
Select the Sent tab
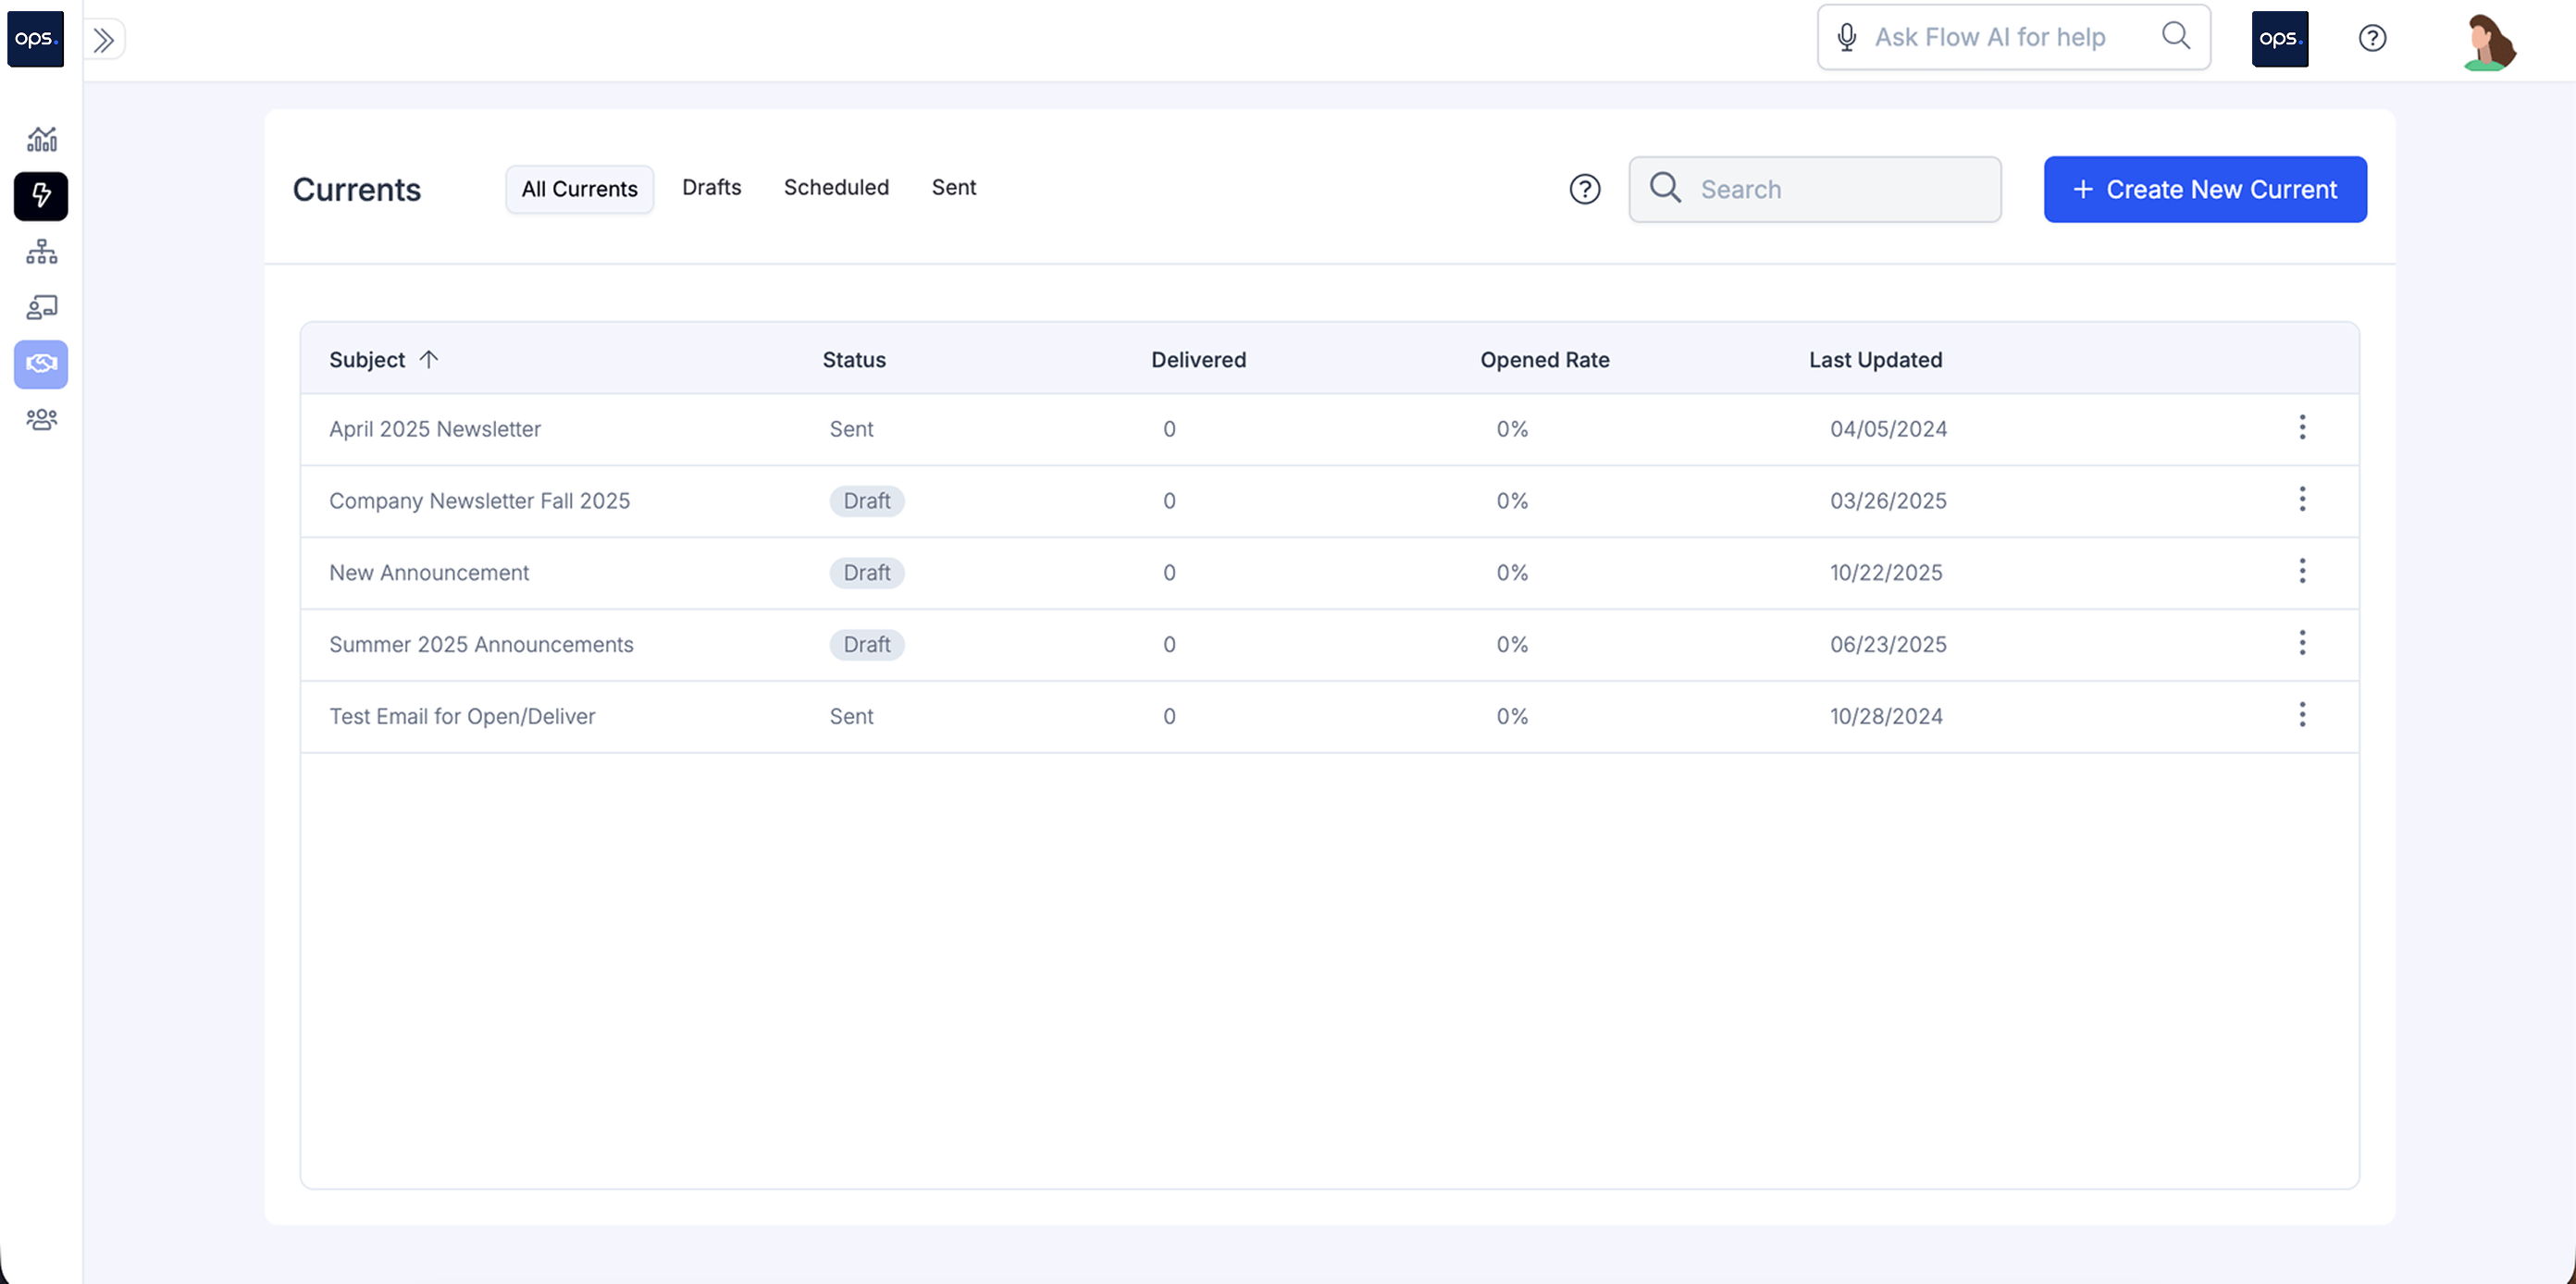tap(953, 188)
